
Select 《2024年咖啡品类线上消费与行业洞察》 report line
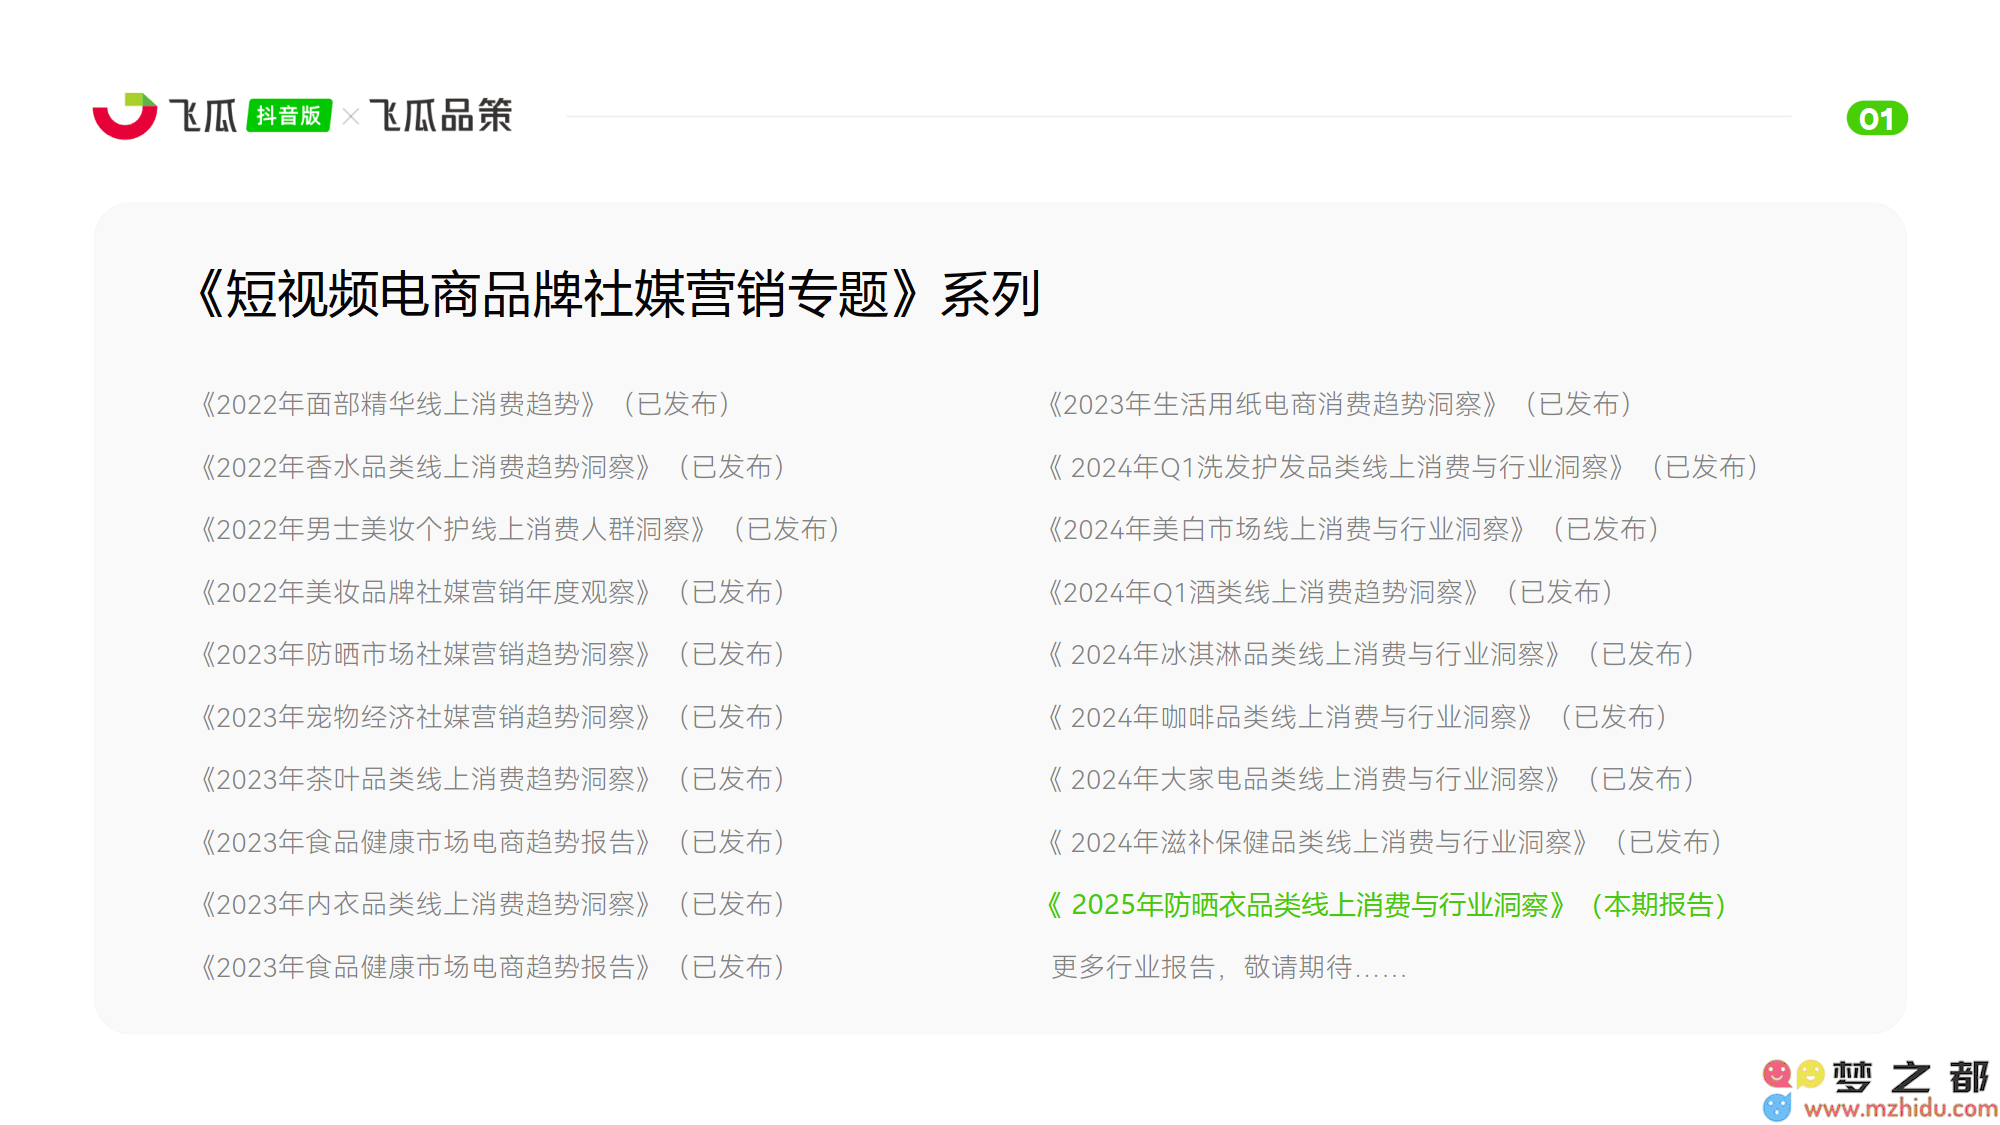[x=1358, y=717]
